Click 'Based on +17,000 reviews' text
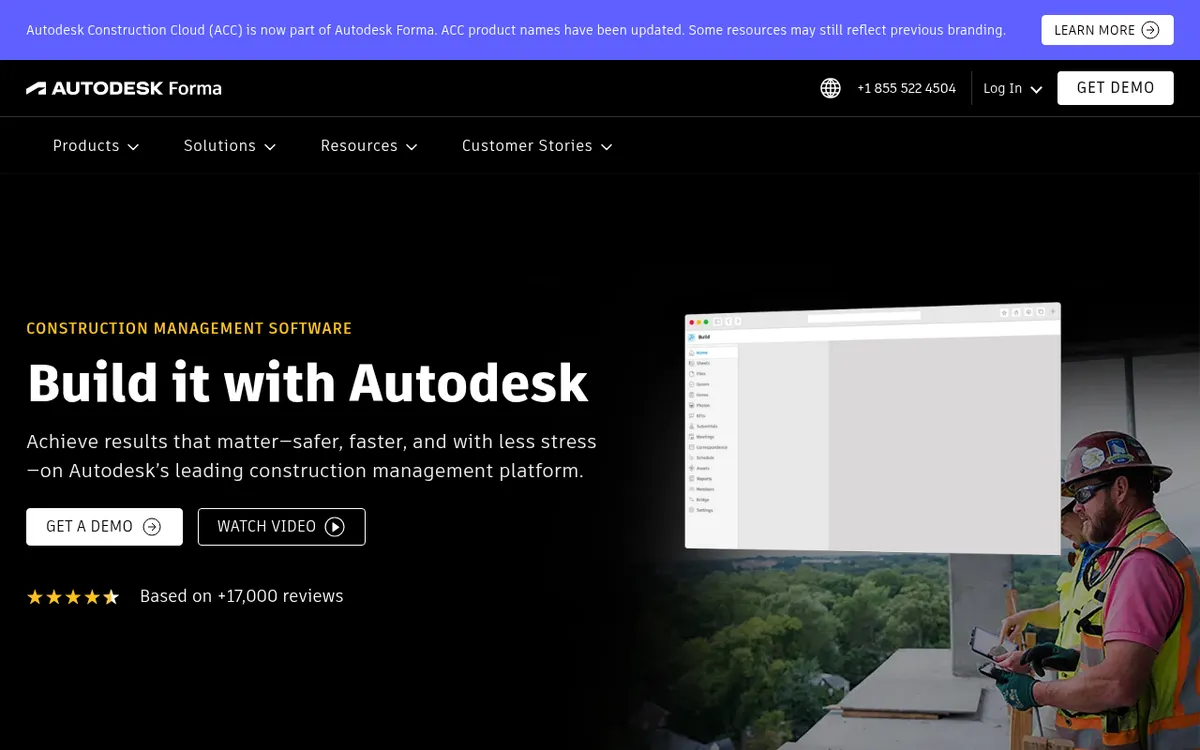 click(241, 596)
